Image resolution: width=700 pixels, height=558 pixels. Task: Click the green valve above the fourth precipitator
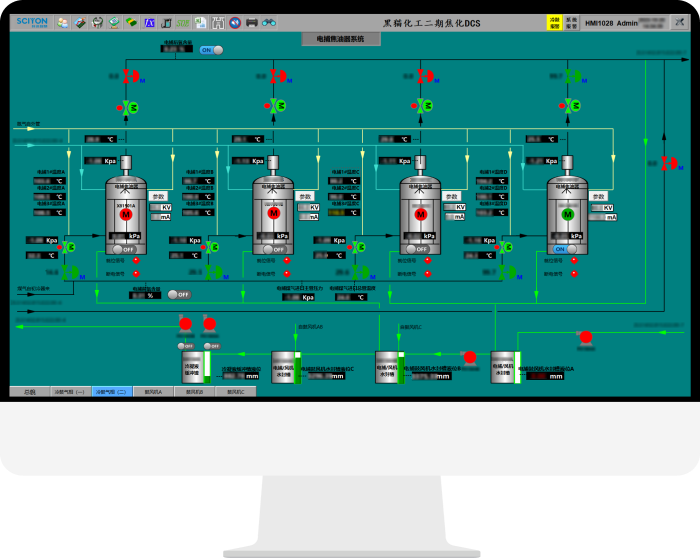click(x=571, y=76)
